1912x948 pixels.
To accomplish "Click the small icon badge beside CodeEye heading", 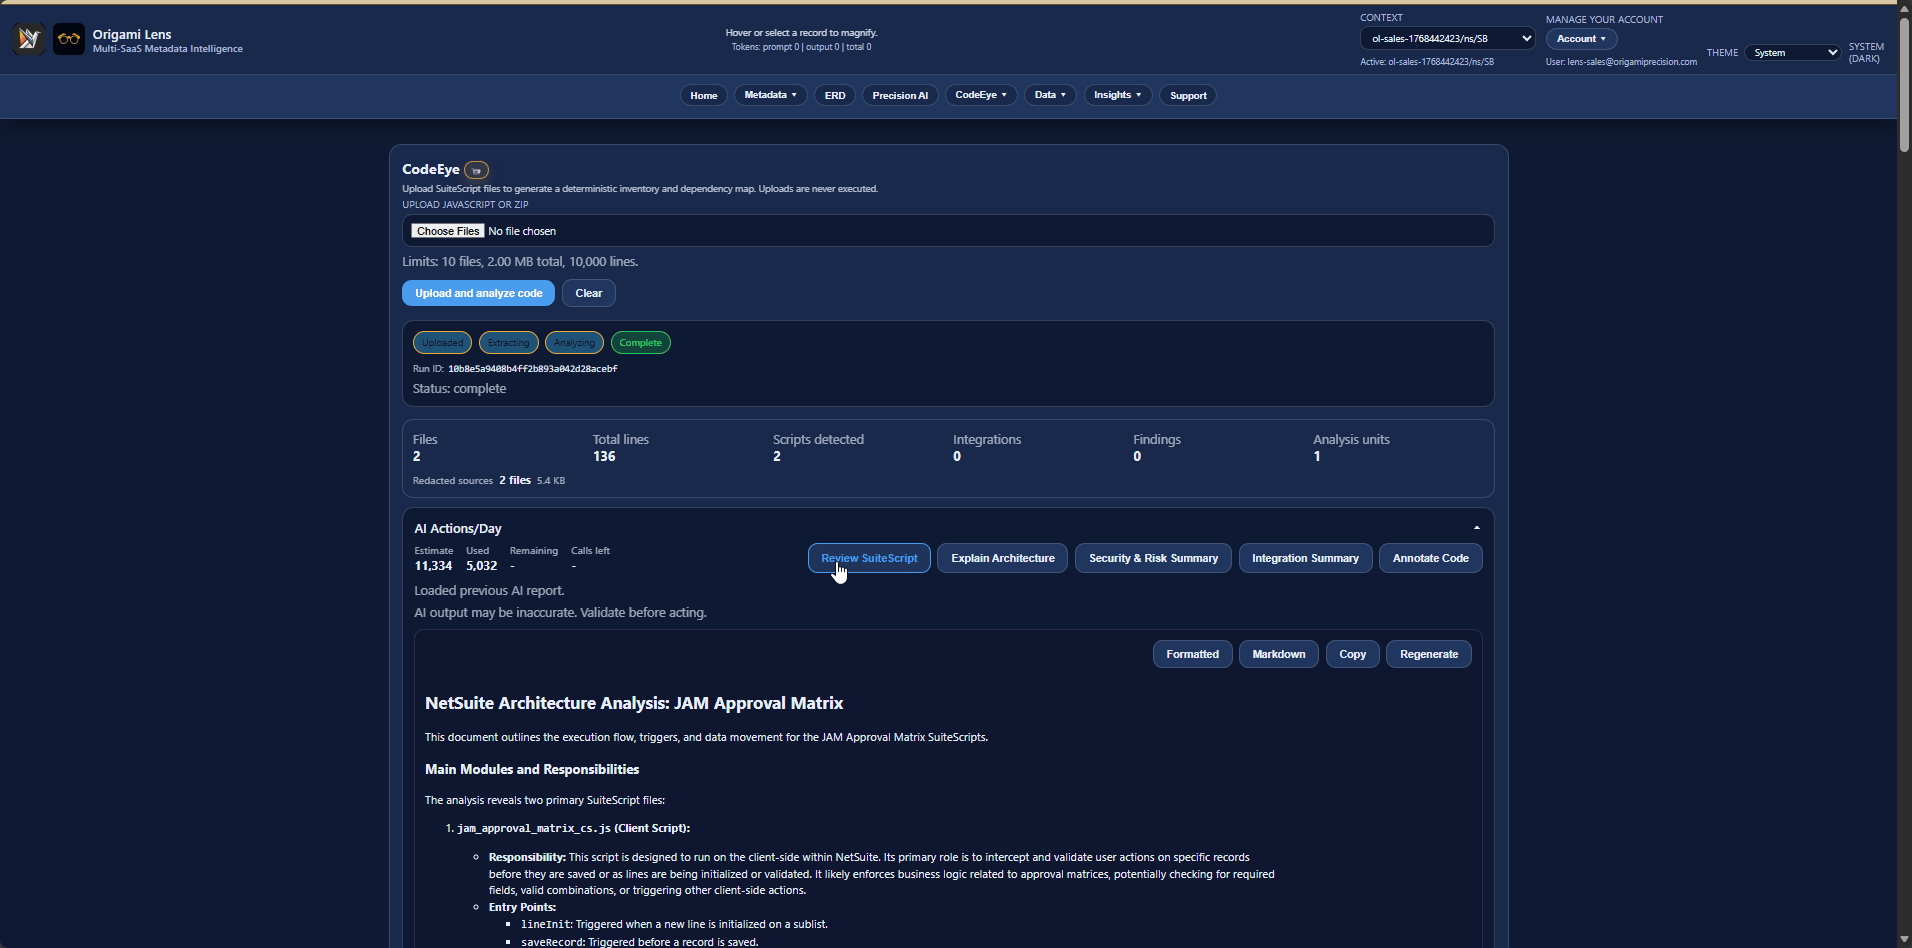I will (477, 170).
